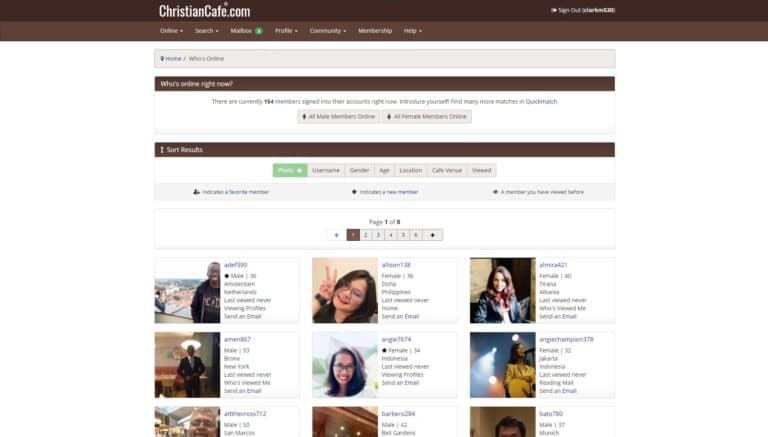Click the almira421 username link

click(553, 265)
